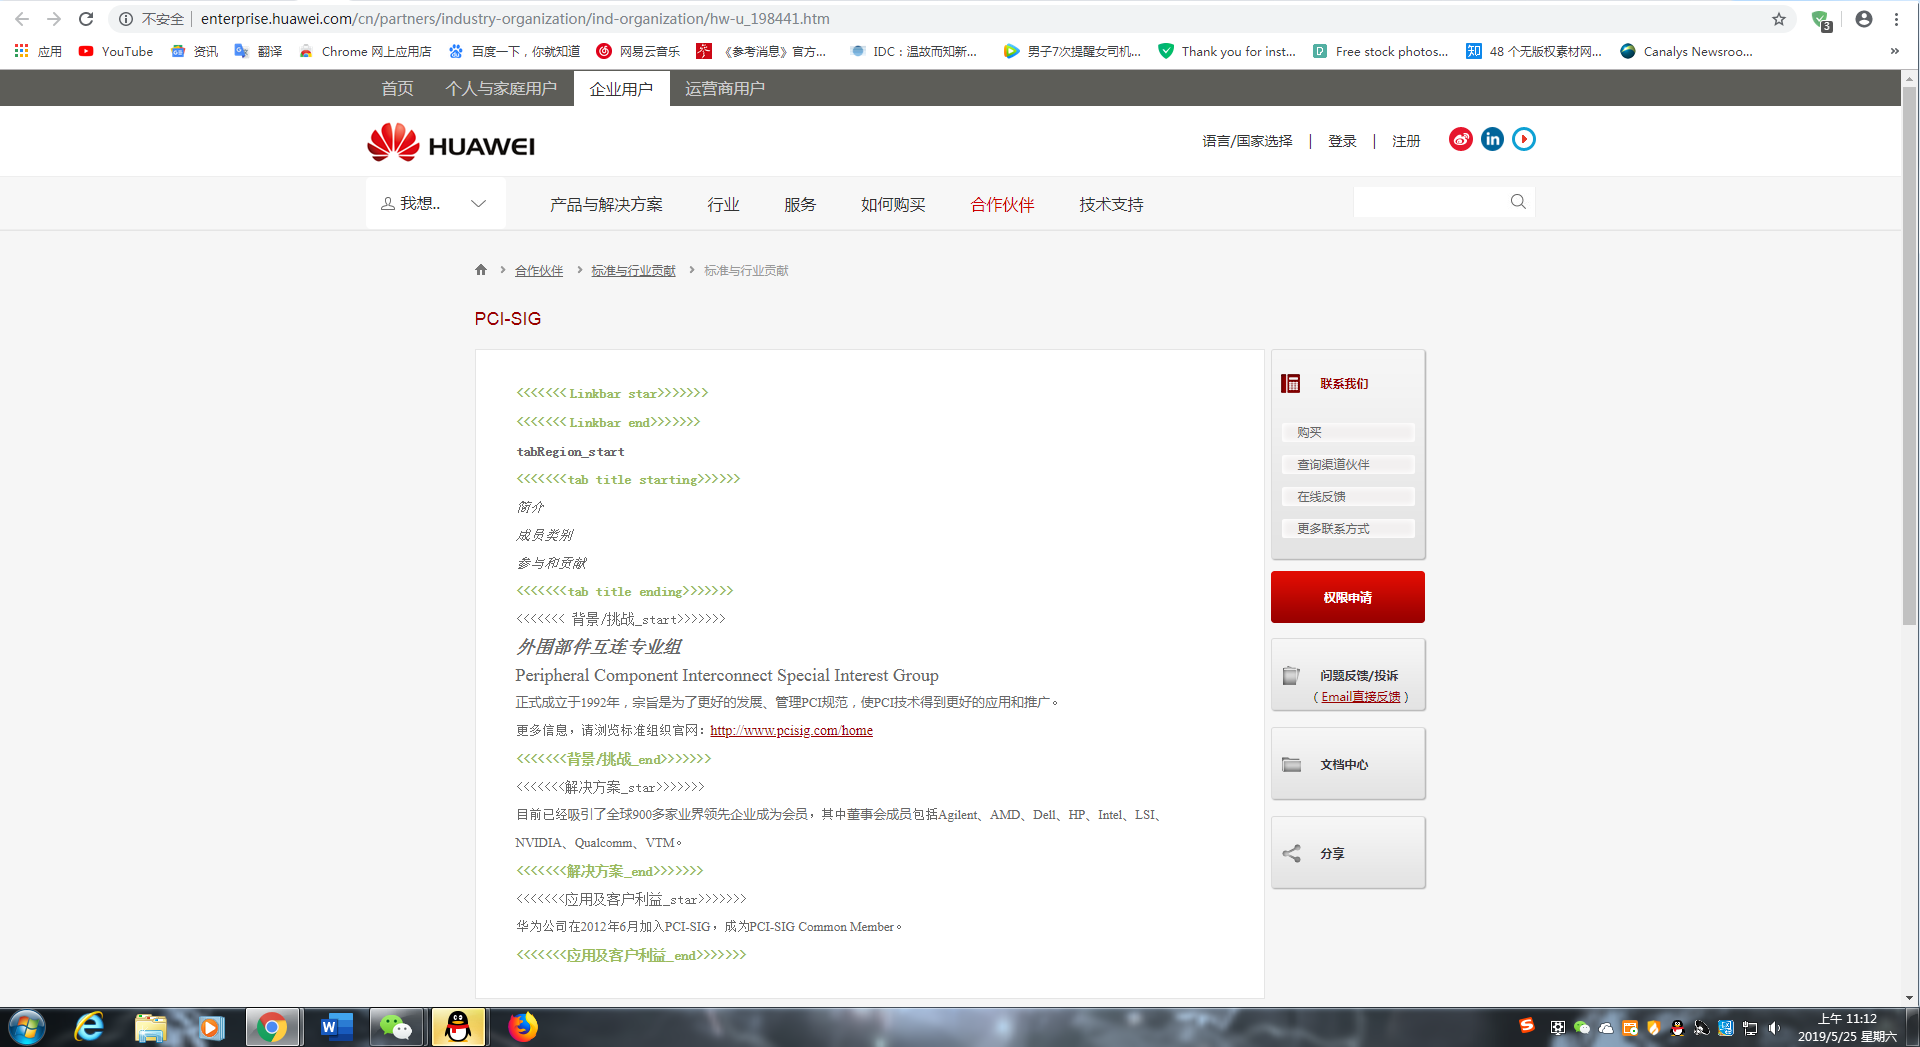The image size is (1920, 1047).
Task: Click the Huawei logo
Action: point(451,143)
